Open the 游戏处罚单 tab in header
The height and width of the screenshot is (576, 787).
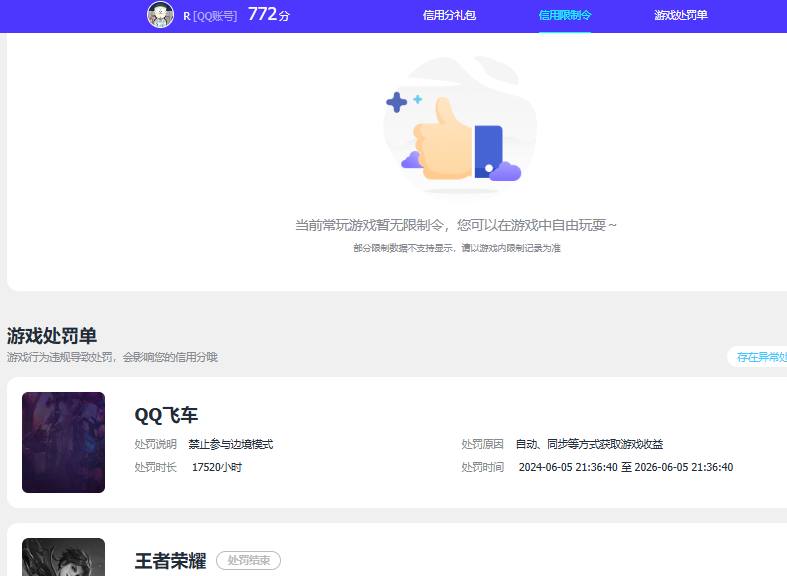click(681, 16)
